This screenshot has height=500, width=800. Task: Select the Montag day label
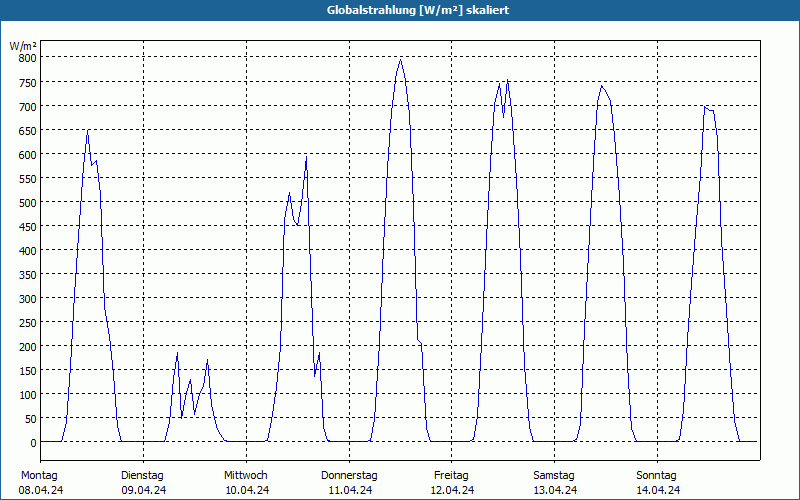[39, 475]
